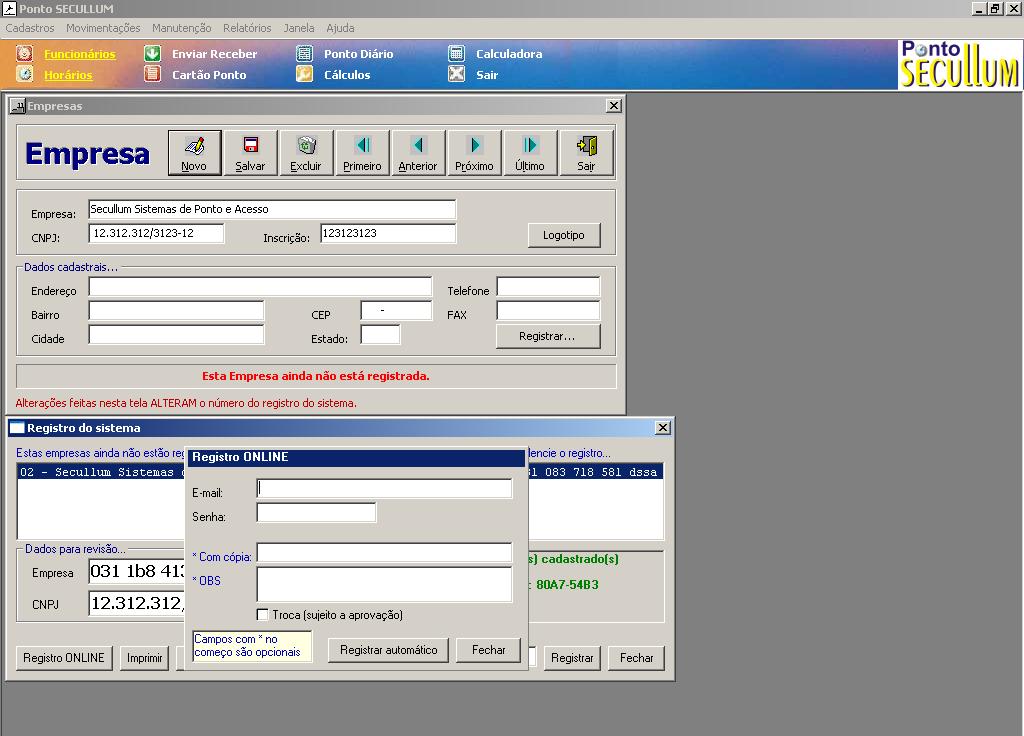Click the Empresa revision code field
This screenshot has height=736, width=1024.
(137, 571)
